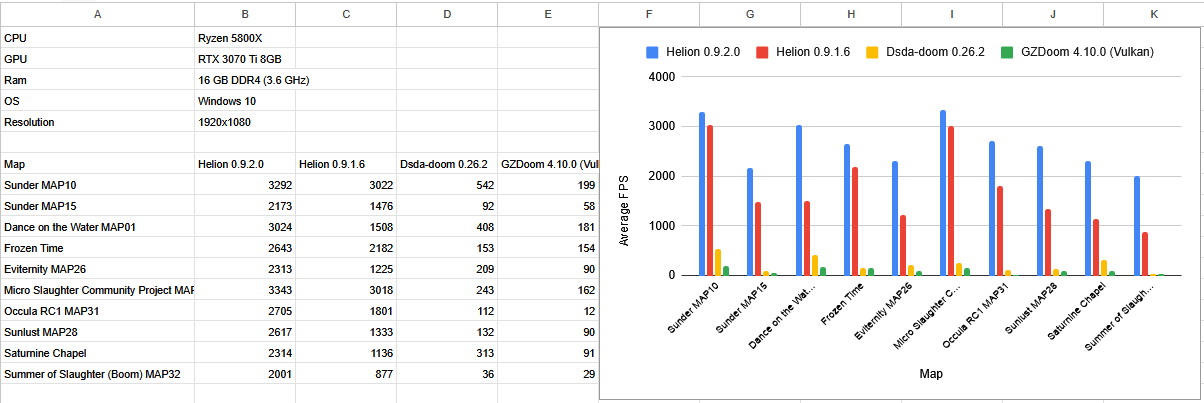Select column B header

coord(245,14)
